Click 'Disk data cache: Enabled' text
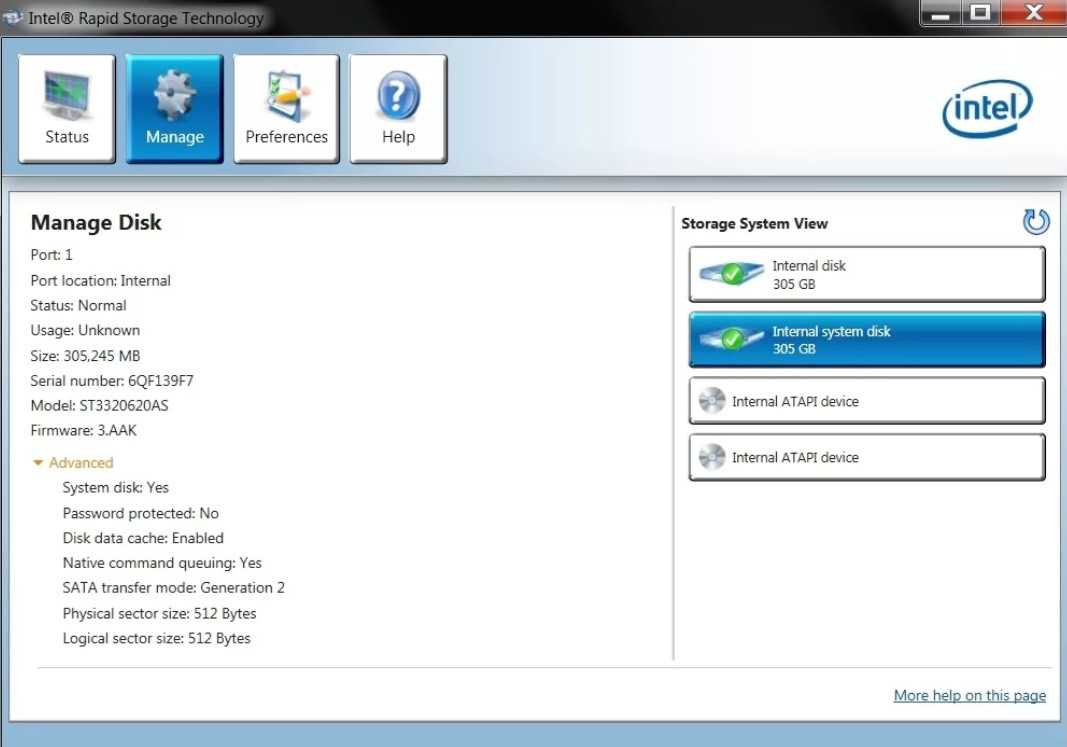The width and height of the screenshot is (1067, 747). (143, 538)
